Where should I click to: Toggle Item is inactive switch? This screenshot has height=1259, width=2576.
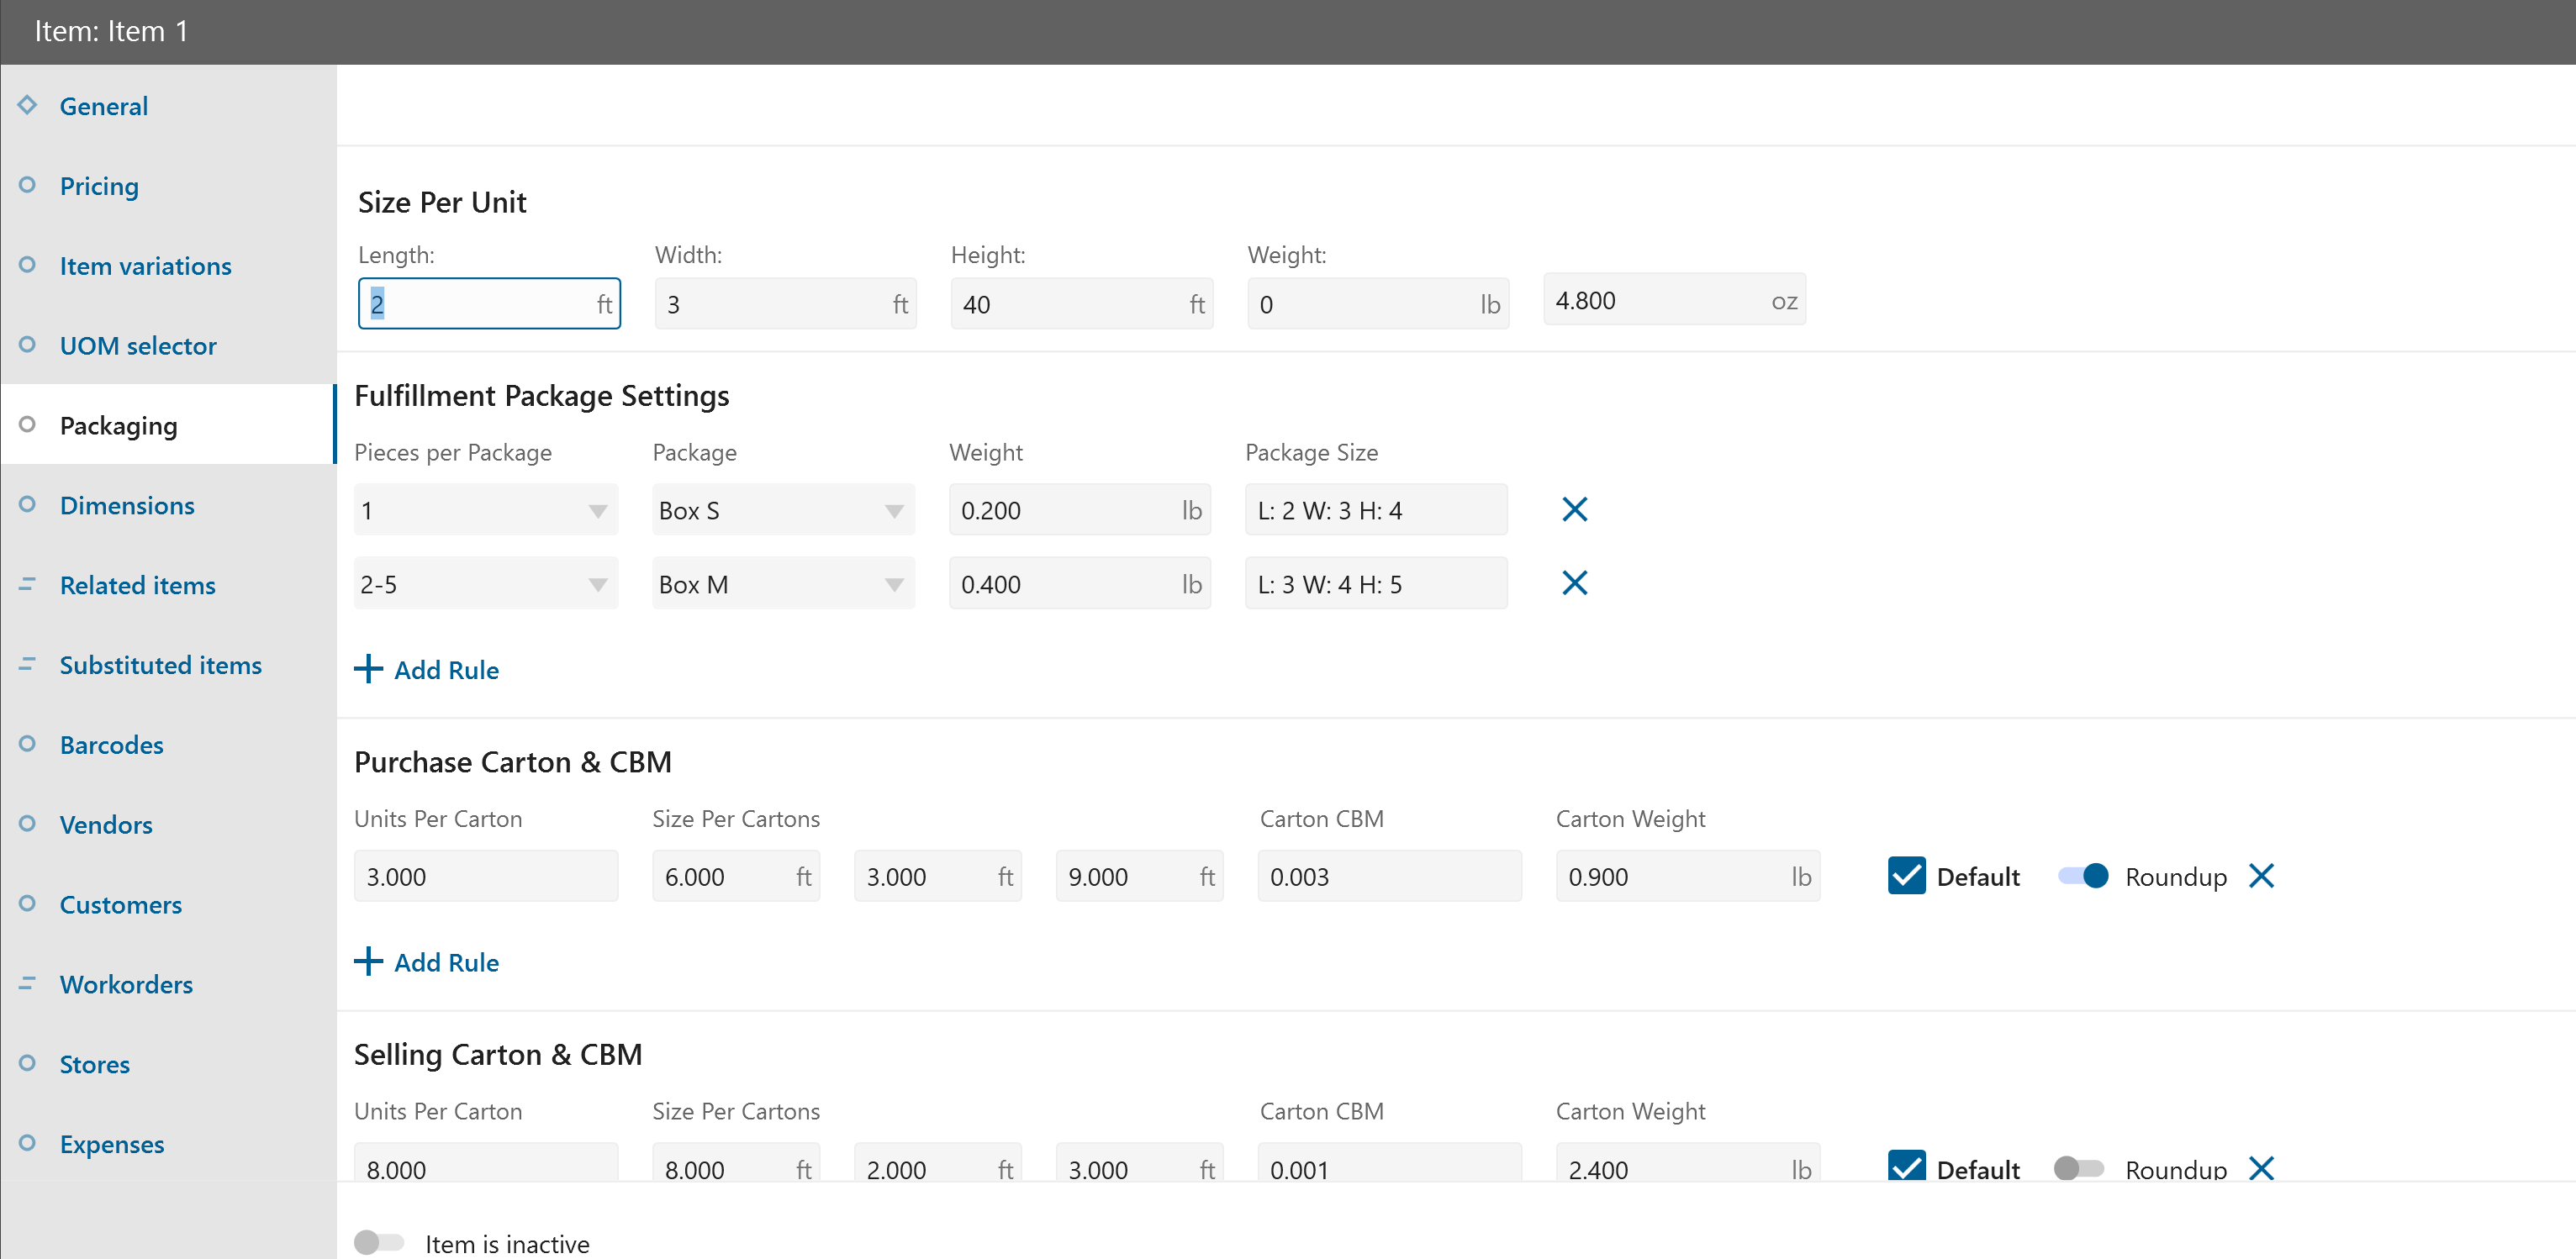[379, 1242]
